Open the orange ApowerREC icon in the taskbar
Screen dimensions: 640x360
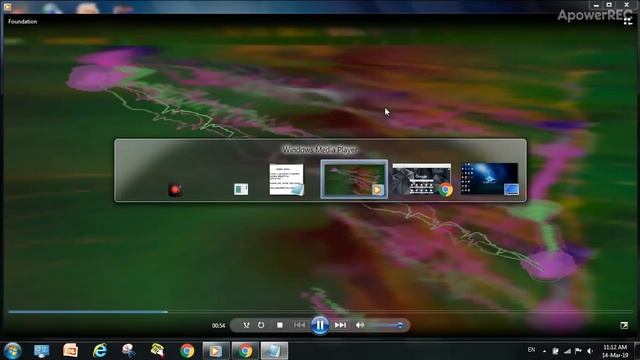click(70, 351)
